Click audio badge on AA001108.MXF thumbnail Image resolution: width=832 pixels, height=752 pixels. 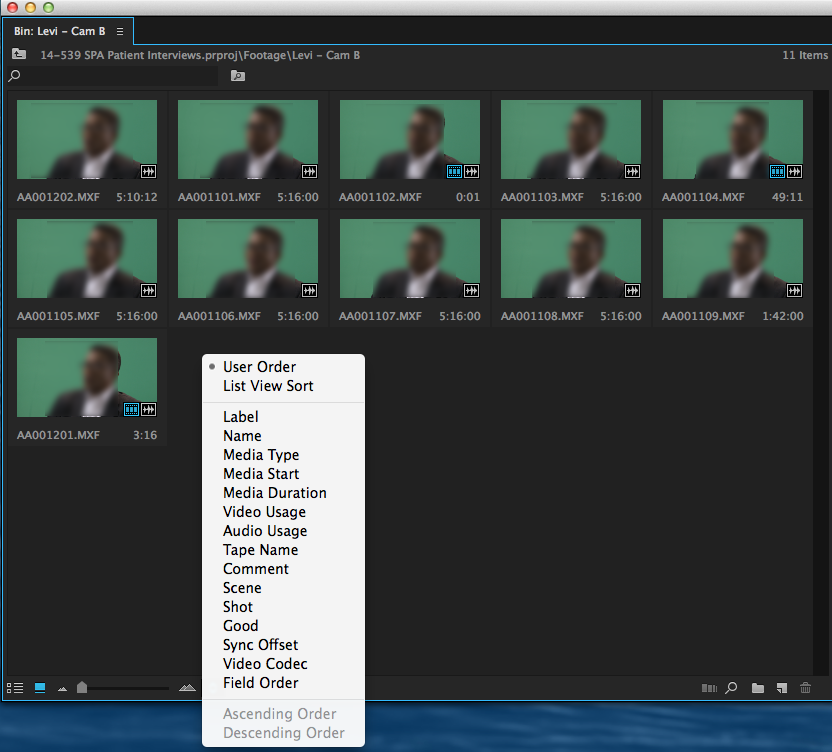(632, 290)
